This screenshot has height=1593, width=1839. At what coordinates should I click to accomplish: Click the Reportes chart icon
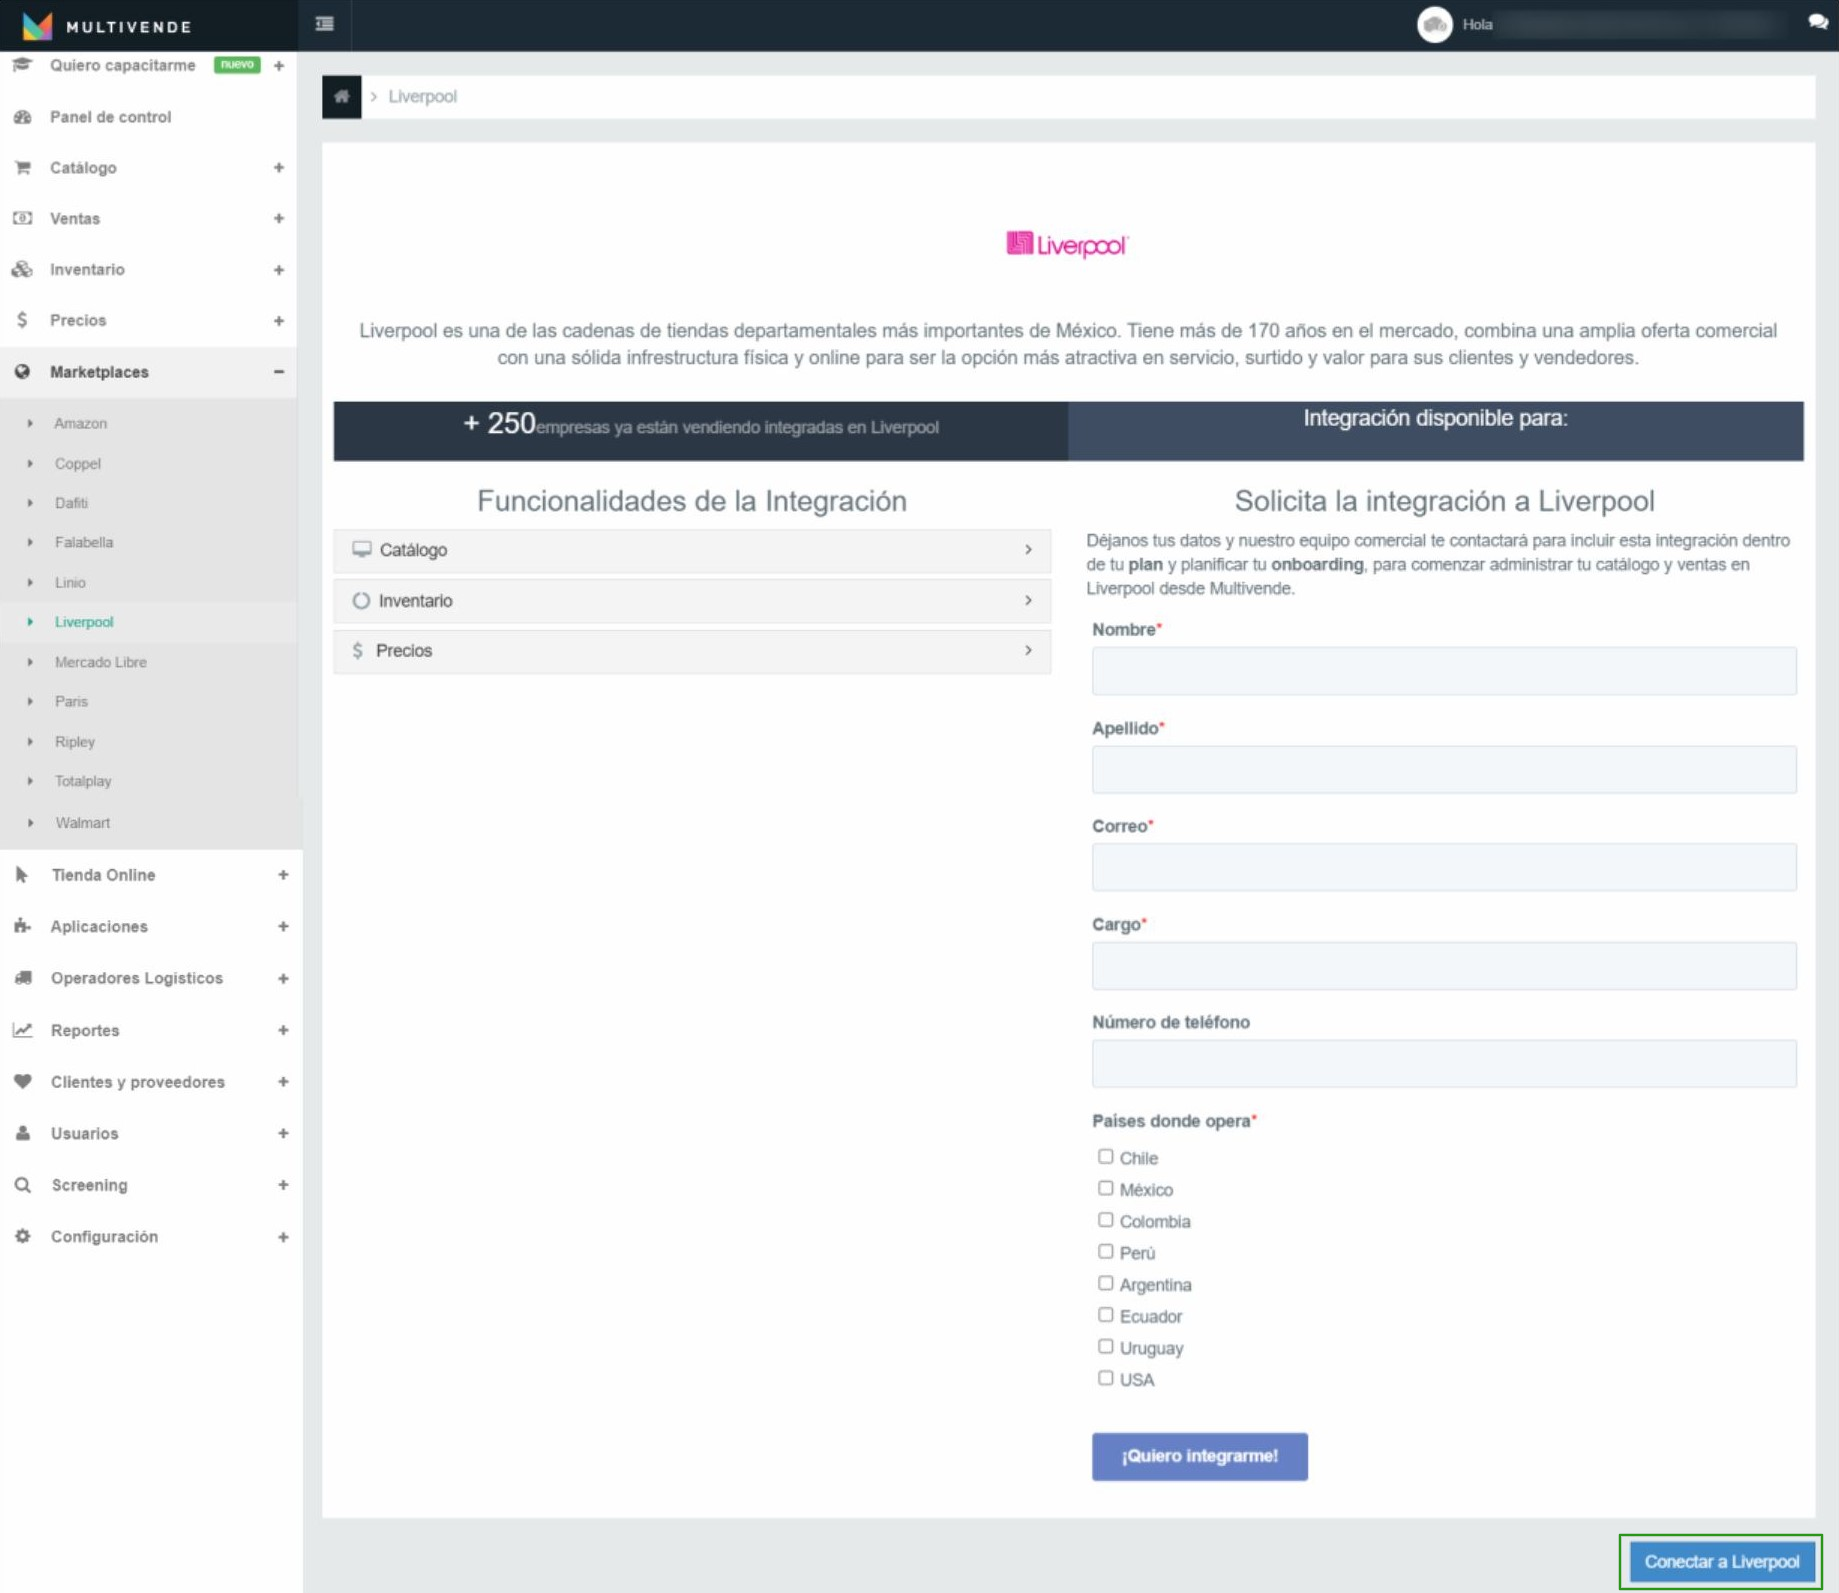click(x=22, y=1030)
